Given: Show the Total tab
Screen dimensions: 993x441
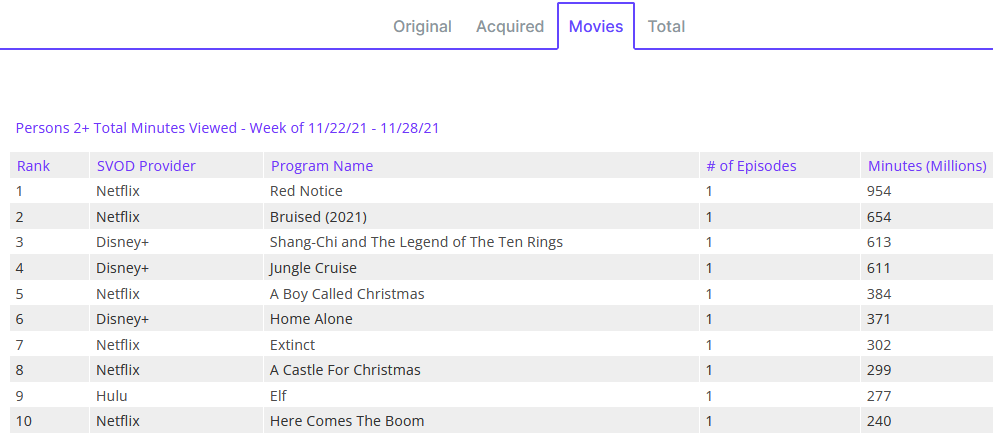Looking at the screenshot, I should click(x=666, y=27).
